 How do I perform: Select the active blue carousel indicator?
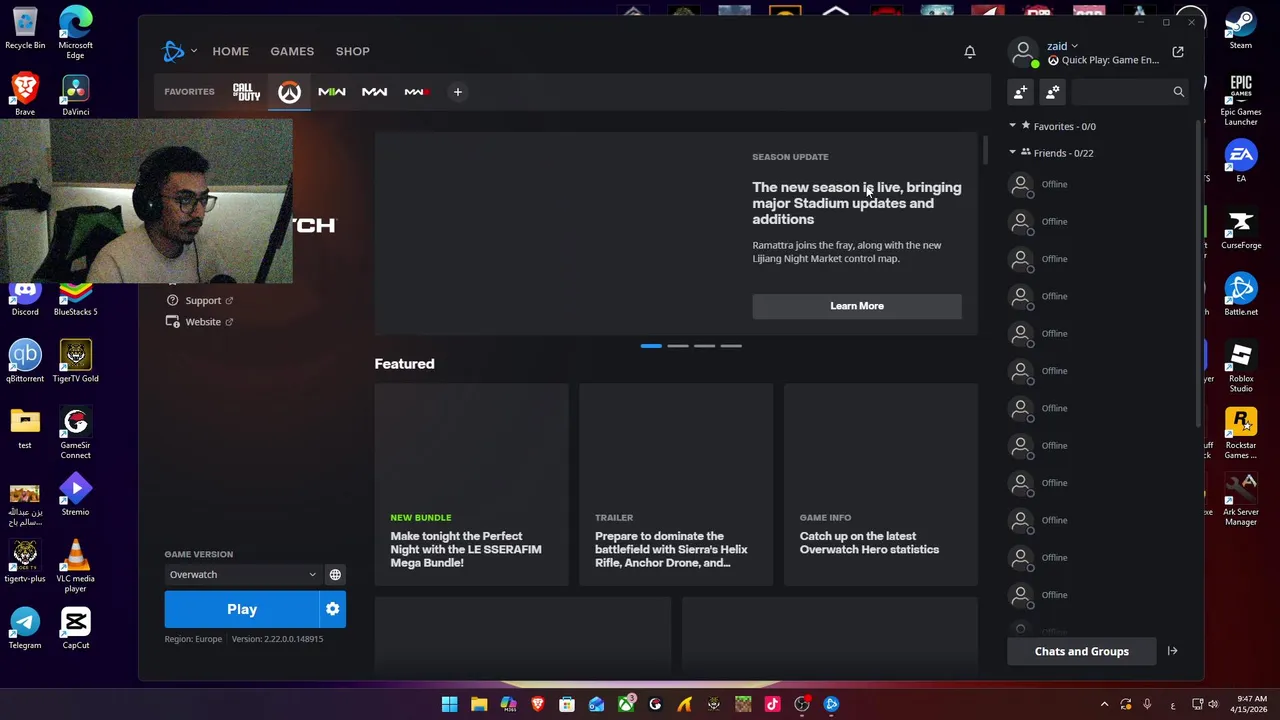coord(651,346)
